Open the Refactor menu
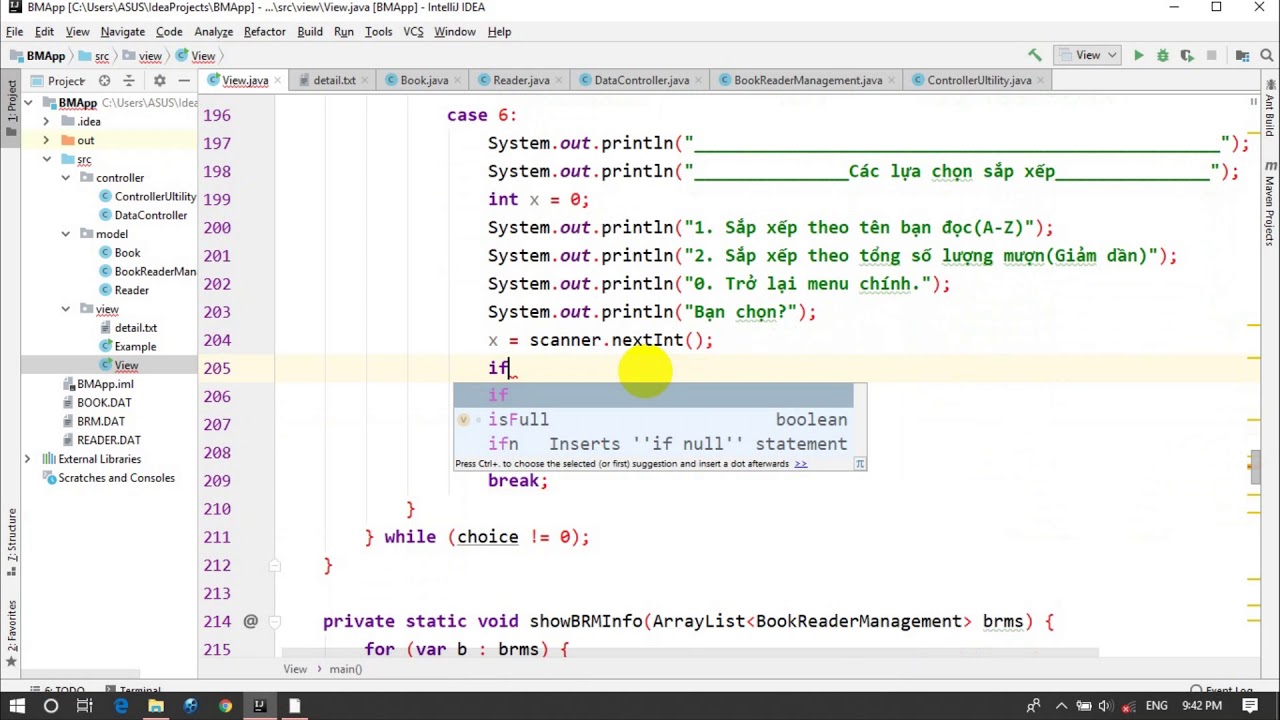Screen dimensions: 1280x720 click(x=265, y=31)
